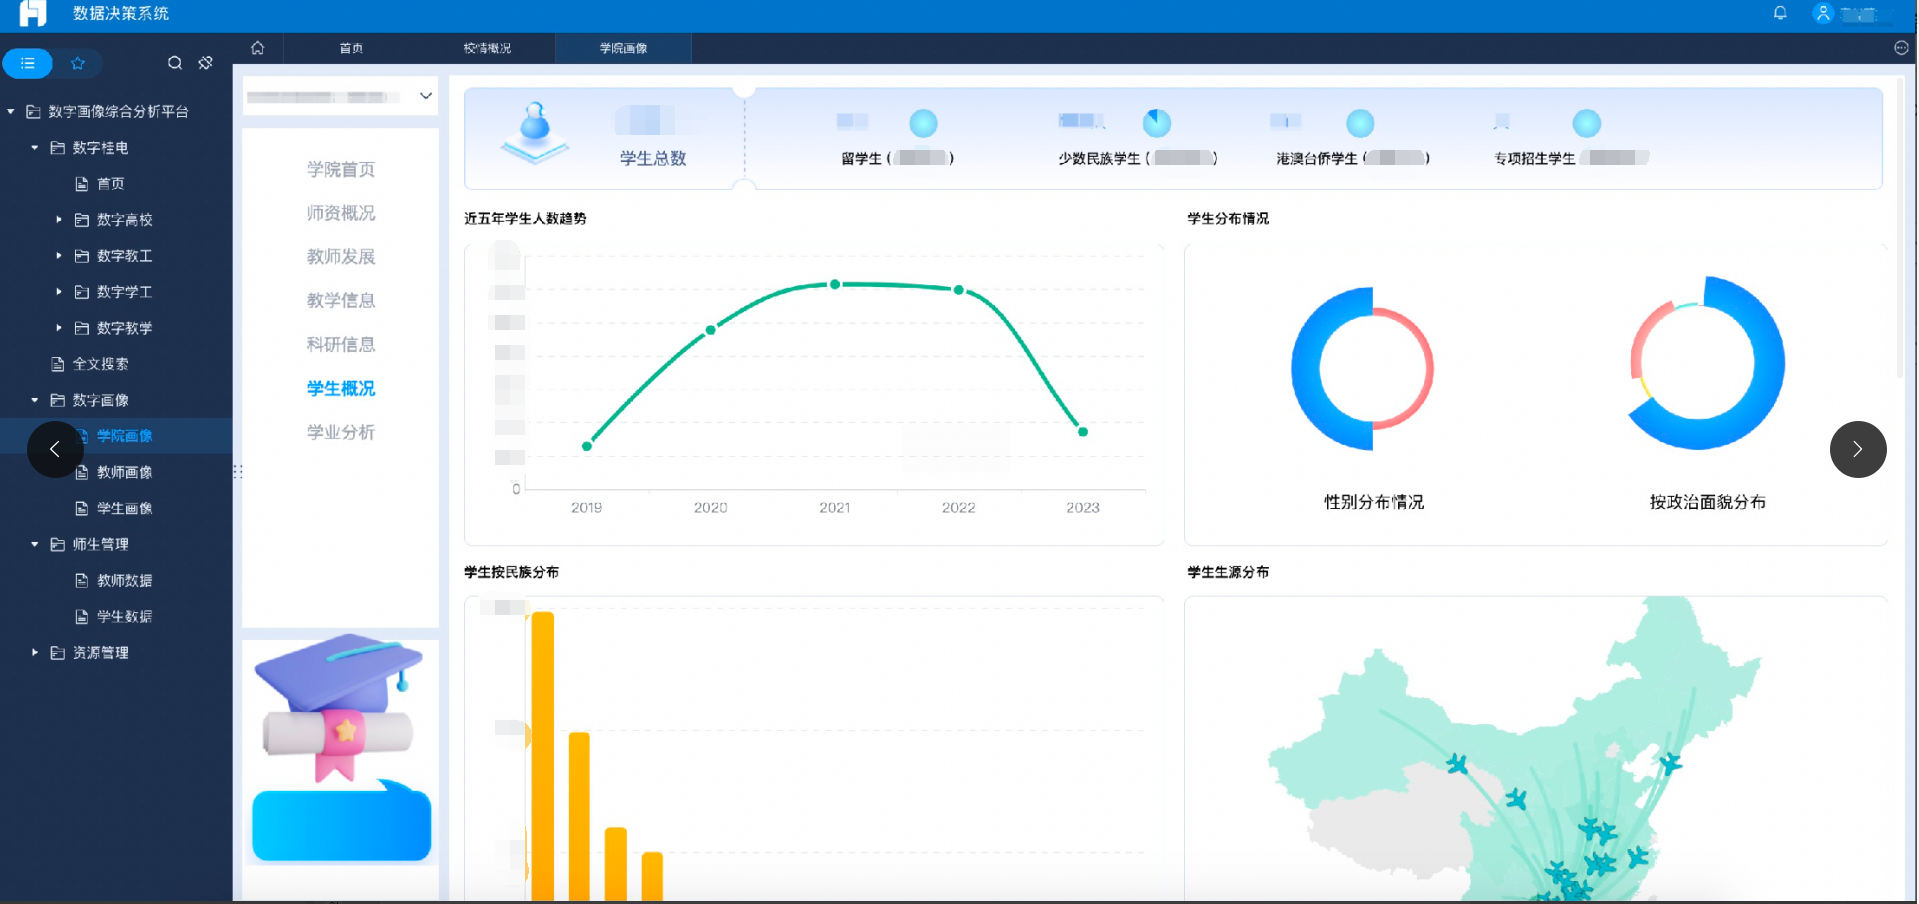Expand the 数字高校 tree folder
1919x904 pixels.
(59, 220)
